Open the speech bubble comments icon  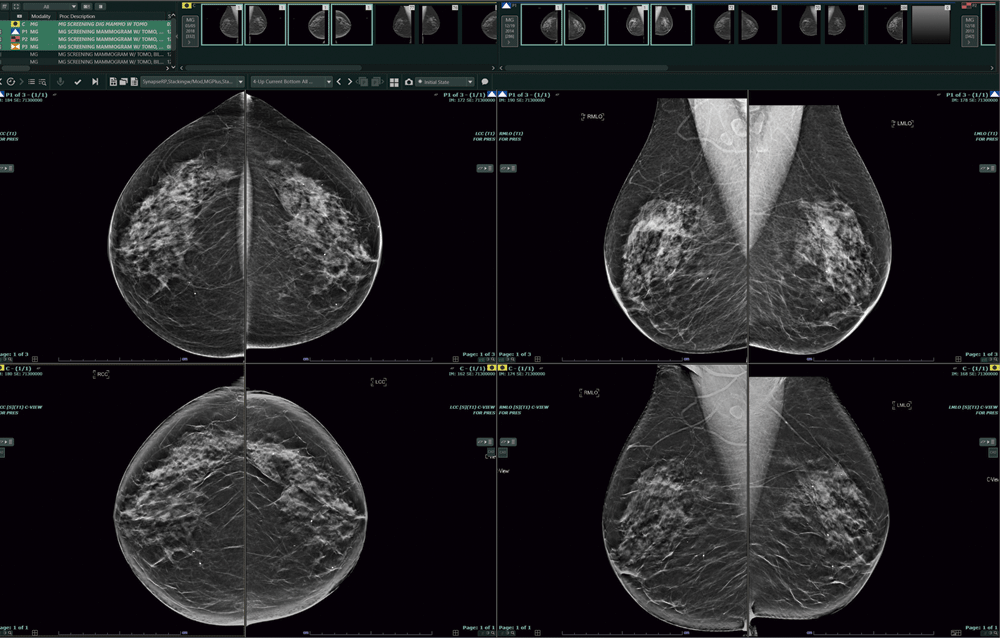click(x=485, y=82)
